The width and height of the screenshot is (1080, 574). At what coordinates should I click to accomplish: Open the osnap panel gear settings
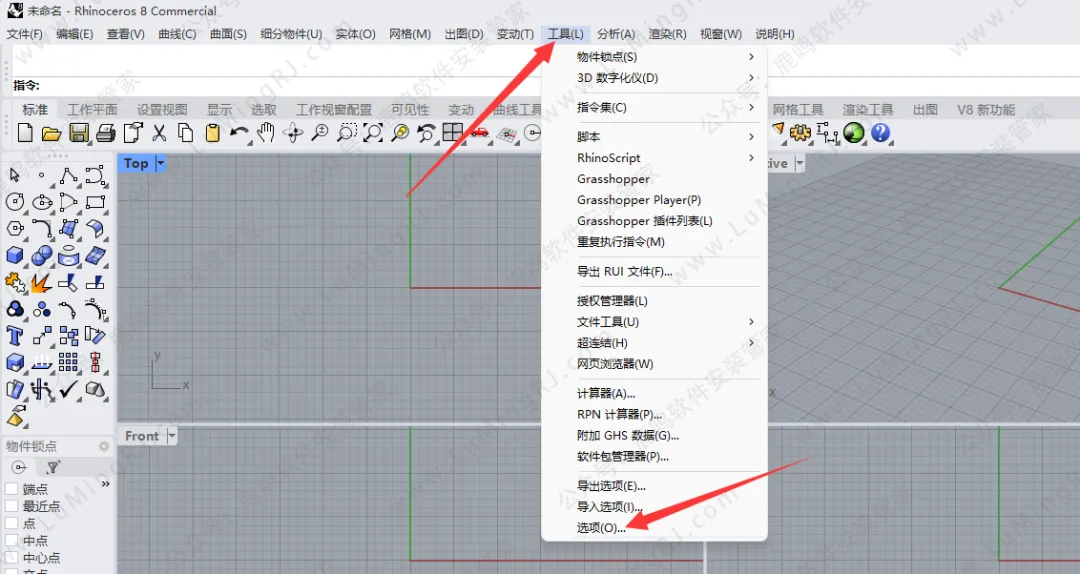point(104,447)
